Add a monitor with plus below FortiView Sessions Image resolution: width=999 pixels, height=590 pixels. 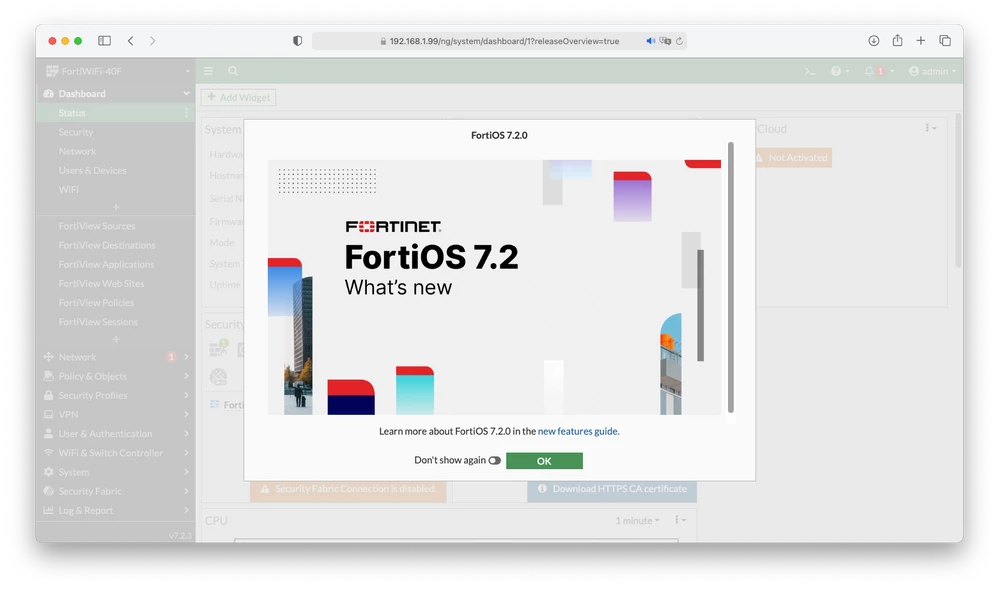116,339
